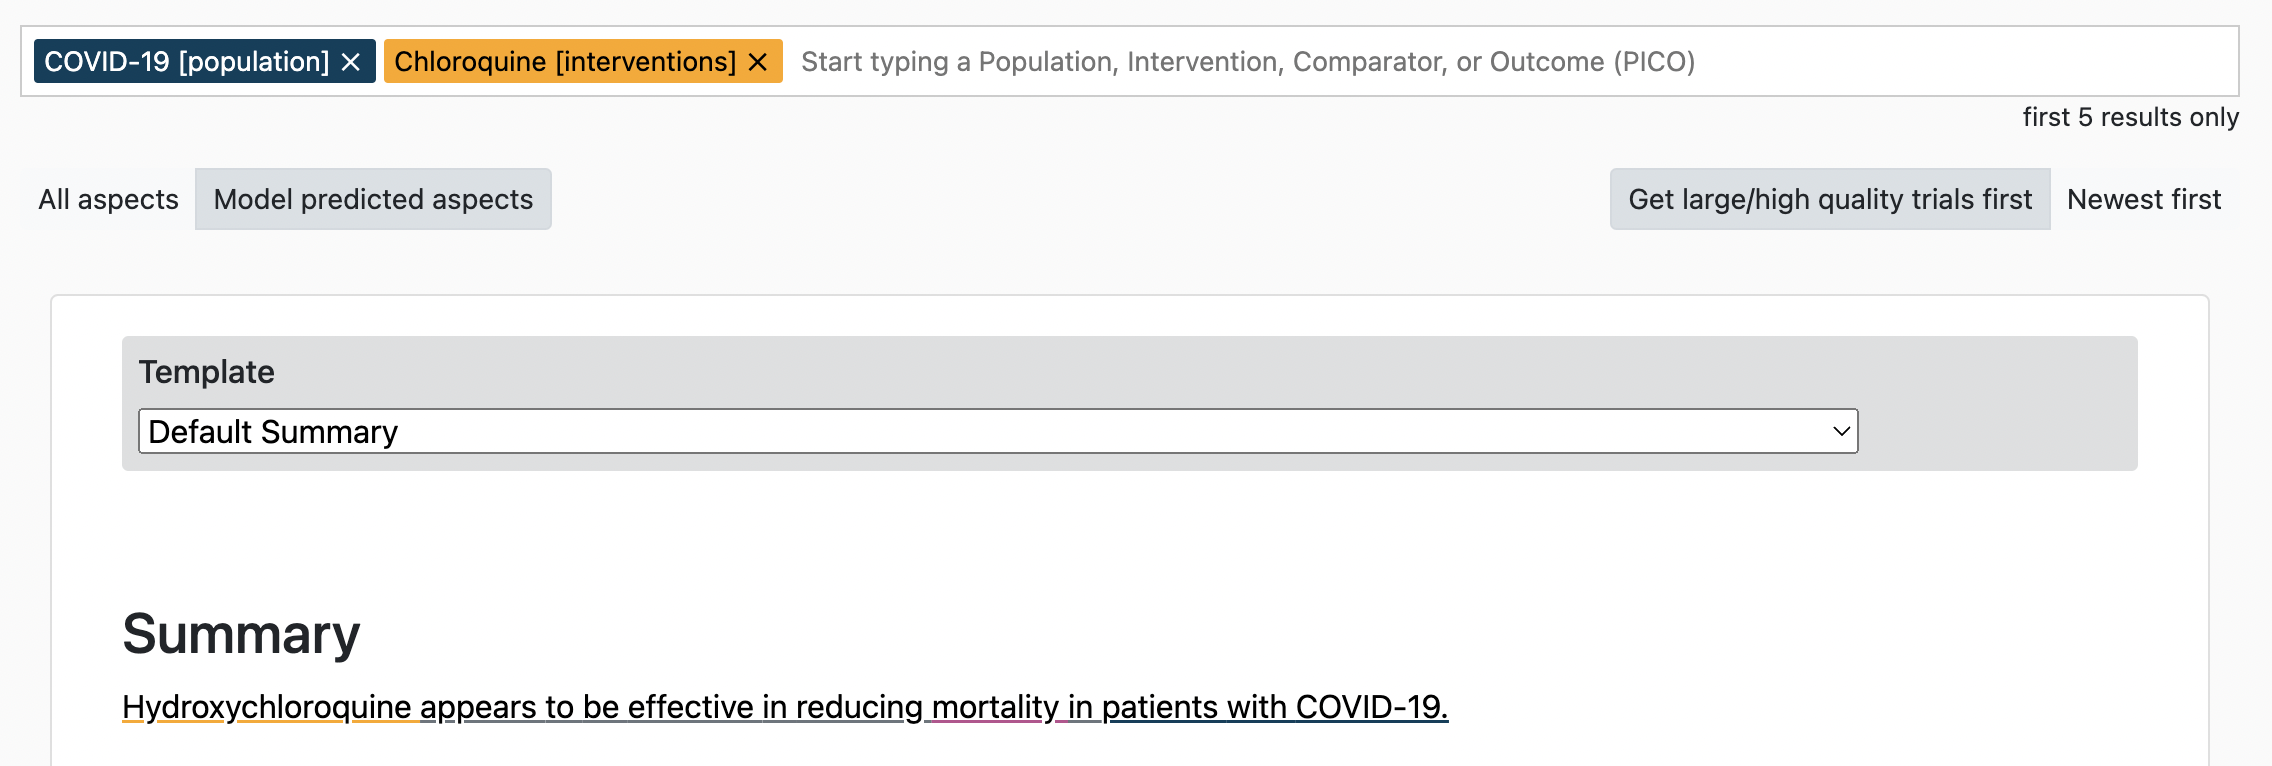Remove the Chloroquine interventions tag
Viewport: 2272px width, 766px height.
pos(758,62)
